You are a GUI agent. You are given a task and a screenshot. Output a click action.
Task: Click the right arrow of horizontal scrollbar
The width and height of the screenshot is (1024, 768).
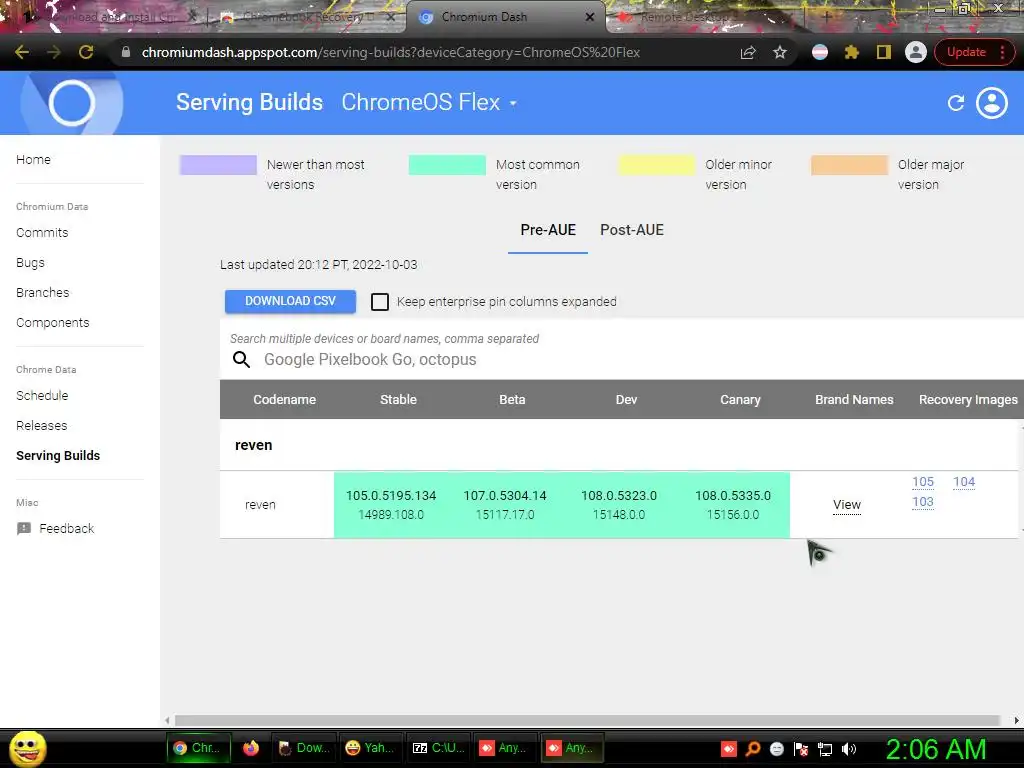[x=1016, y=720]
